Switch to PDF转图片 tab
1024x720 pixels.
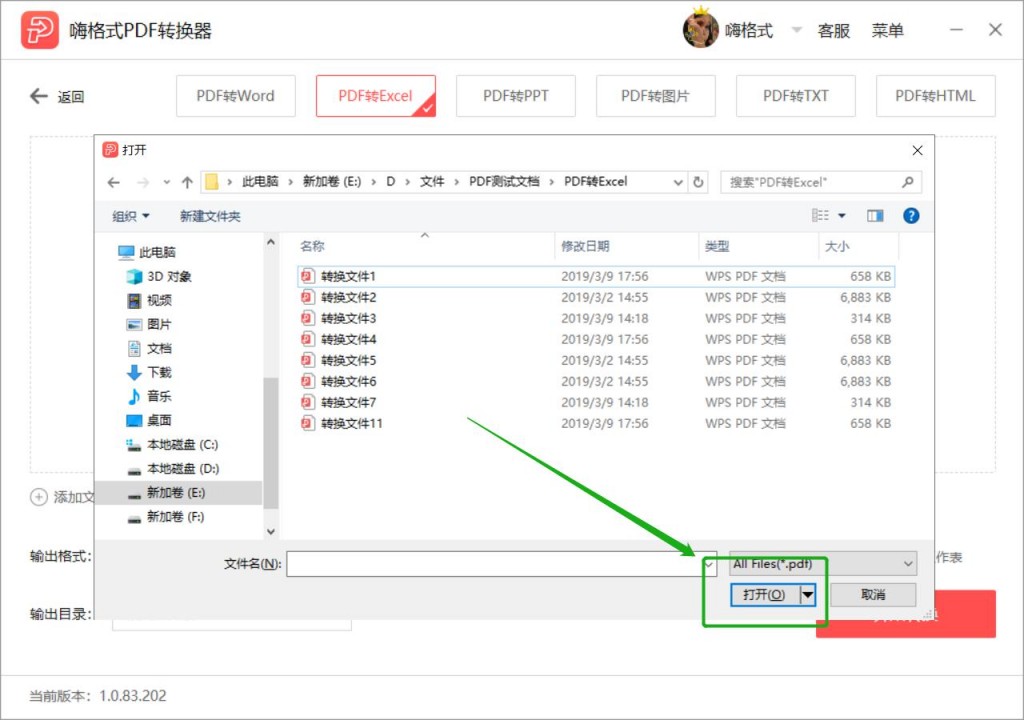coord(655,96)
